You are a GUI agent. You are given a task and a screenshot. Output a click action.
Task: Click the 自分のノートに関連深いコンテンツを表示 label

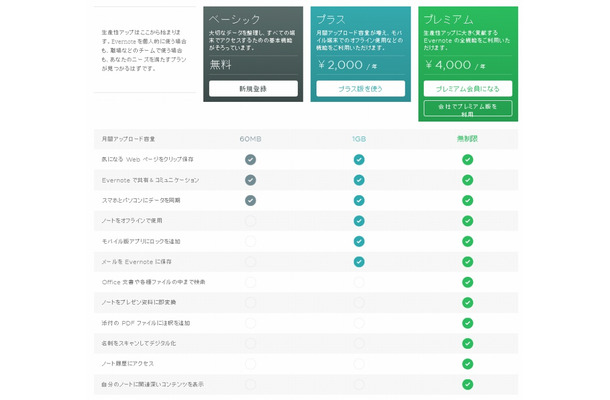(x=152, y=384)
